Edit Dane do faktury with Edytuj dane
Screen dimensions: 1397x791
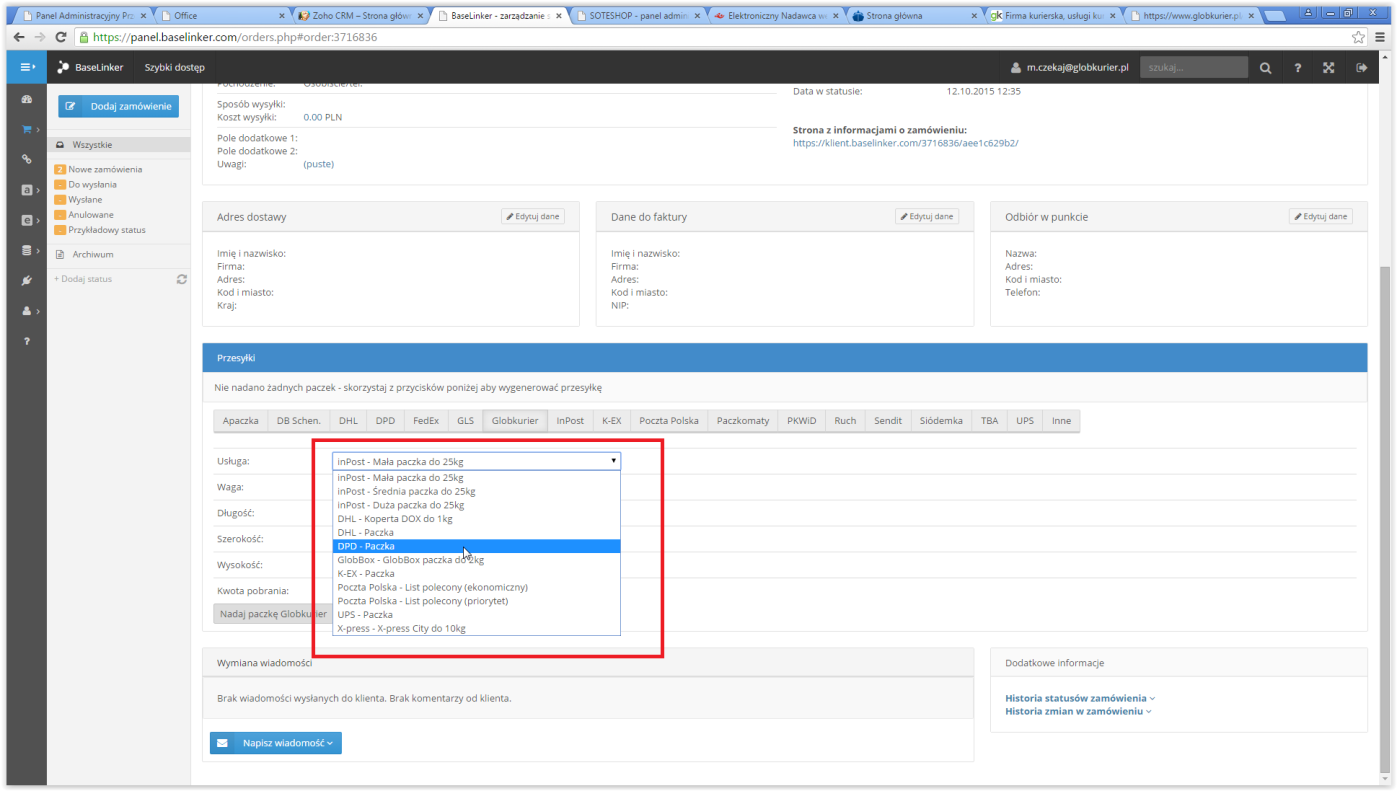click(927, 216)
